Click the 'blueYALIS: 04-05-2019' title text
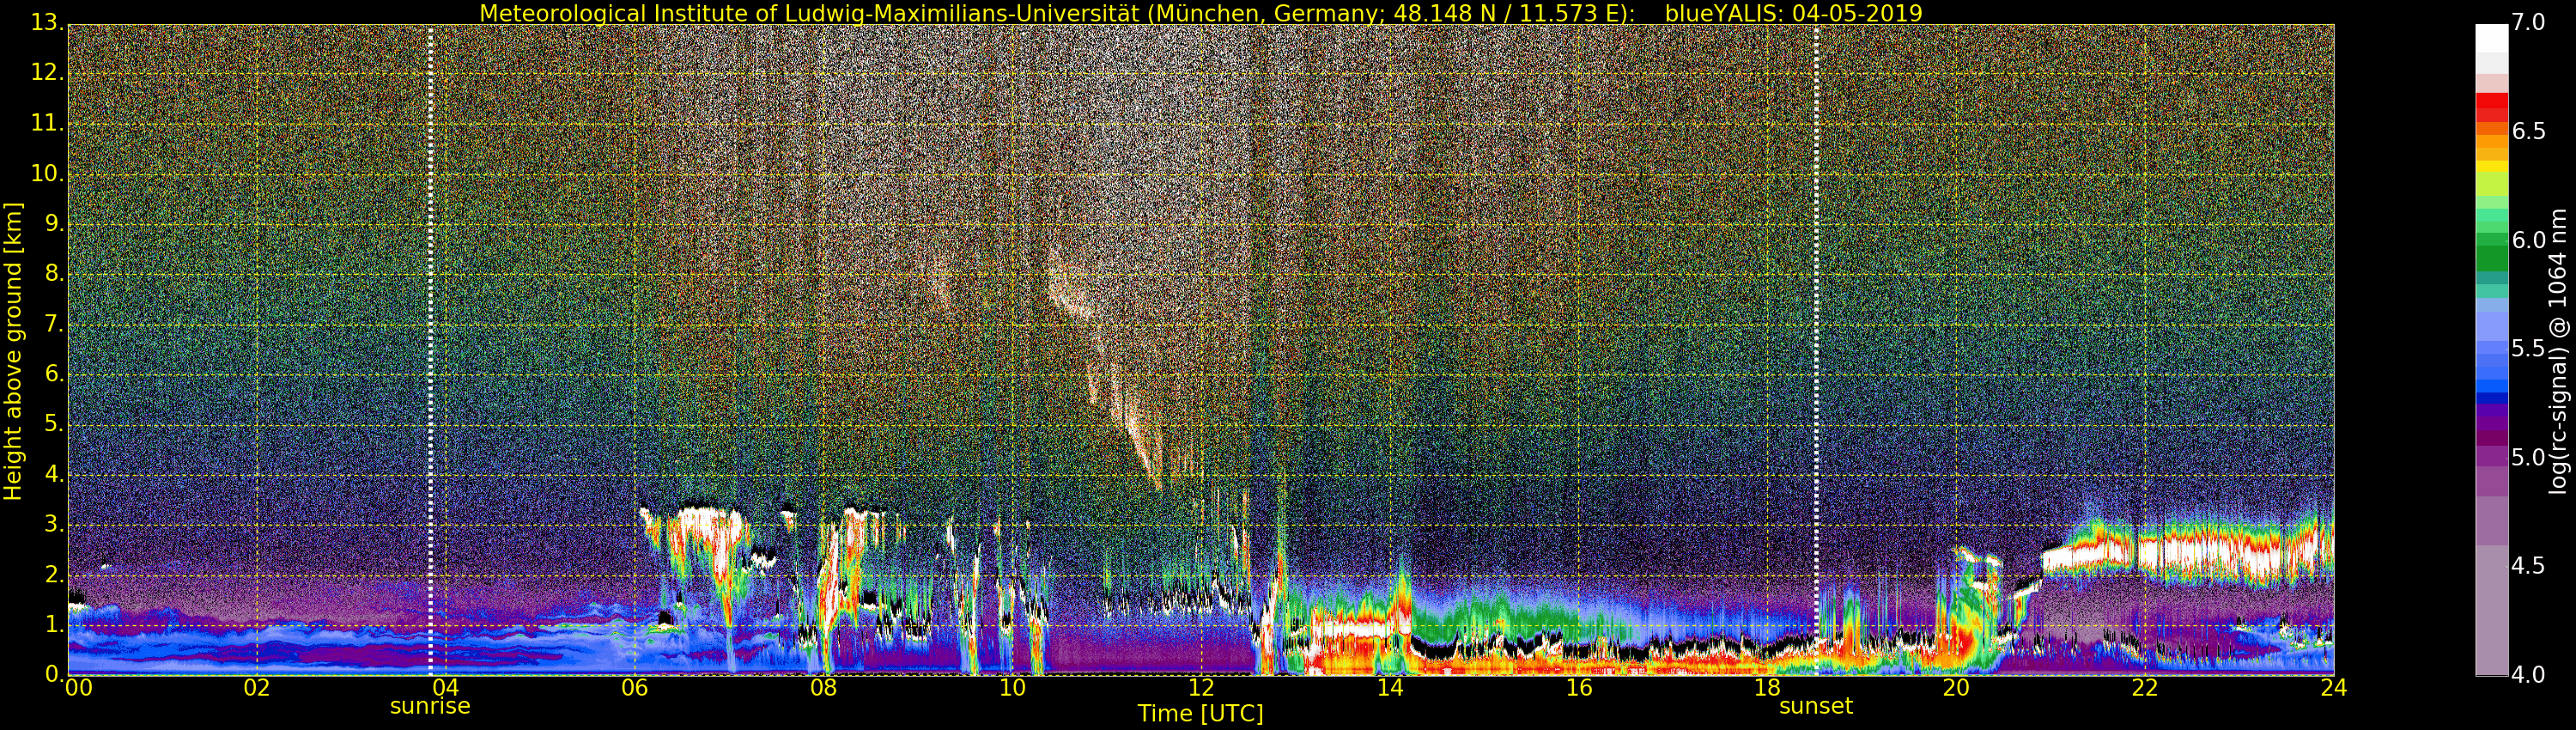Screen dimensions: 2576x730 1793,13
